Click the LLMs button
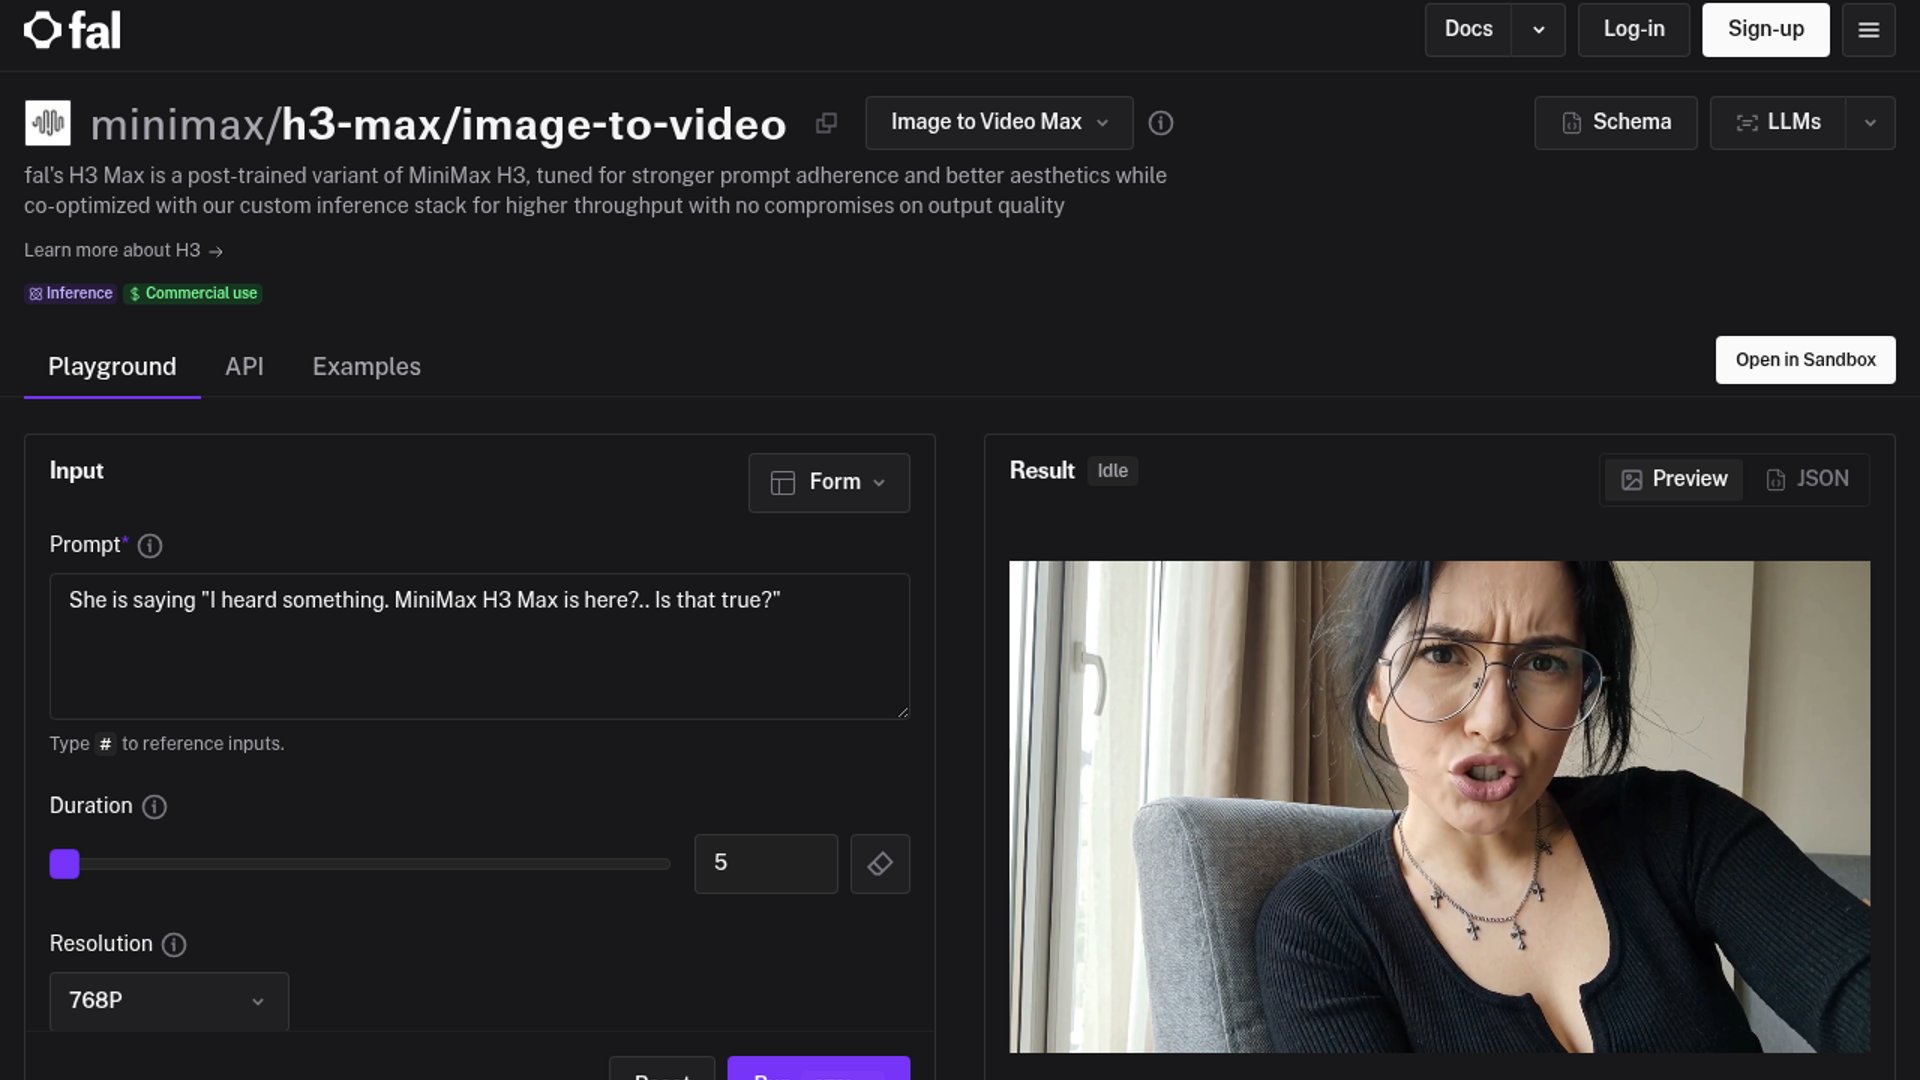 click(x=1778, y=123)
